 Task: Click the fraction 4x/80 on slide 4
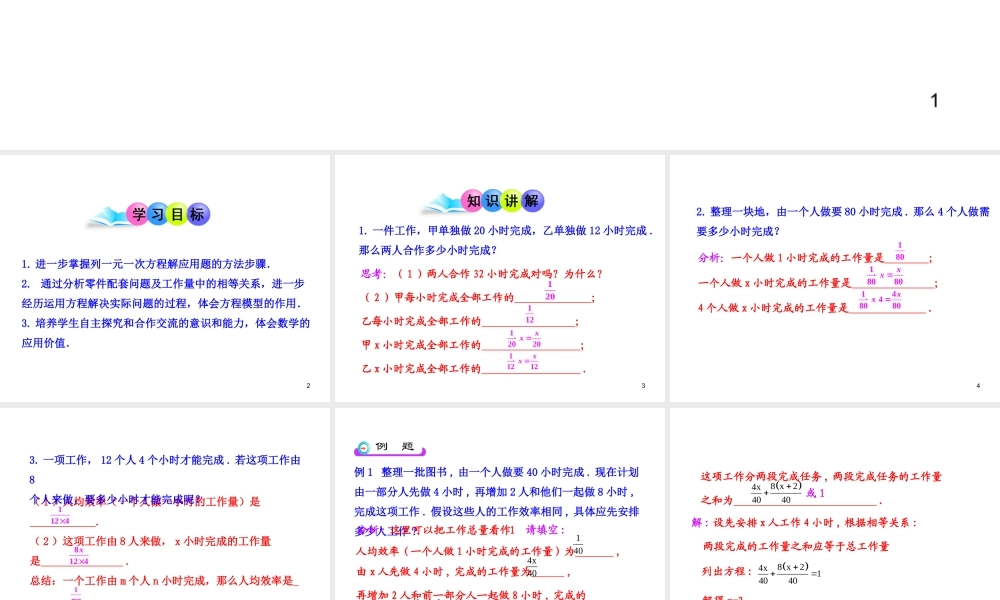896,299
